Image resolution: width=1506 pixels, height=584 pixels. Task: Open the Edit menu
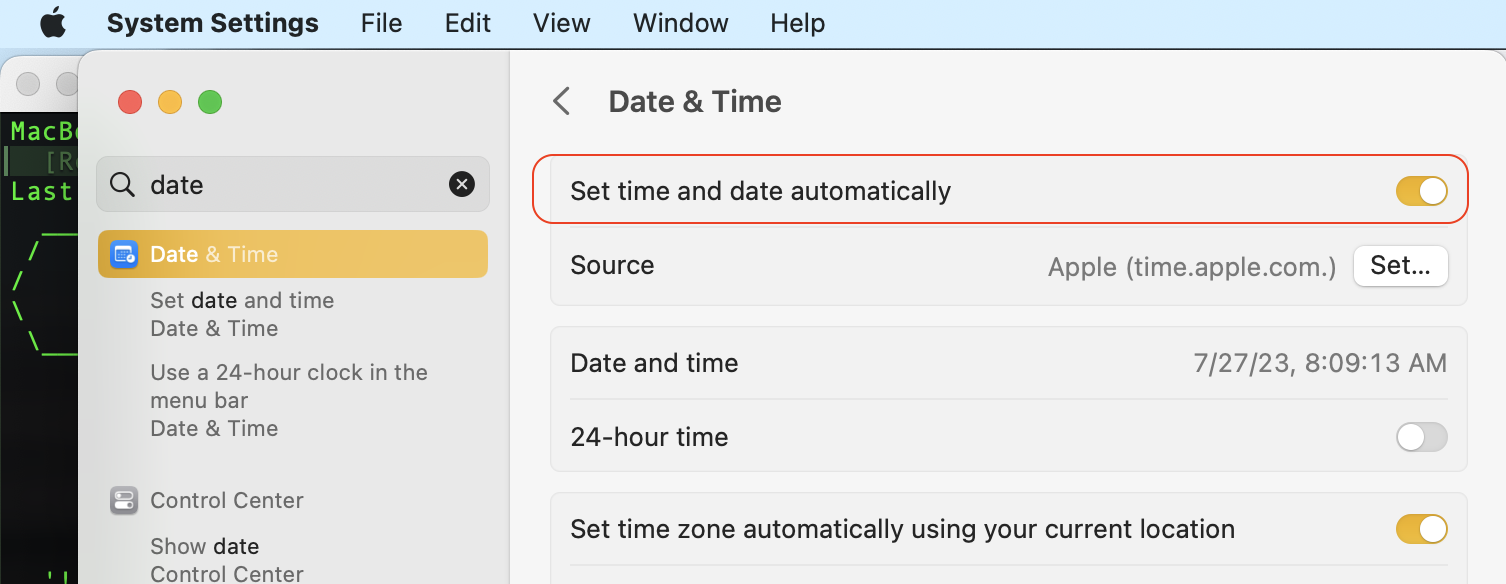(467, 22)
